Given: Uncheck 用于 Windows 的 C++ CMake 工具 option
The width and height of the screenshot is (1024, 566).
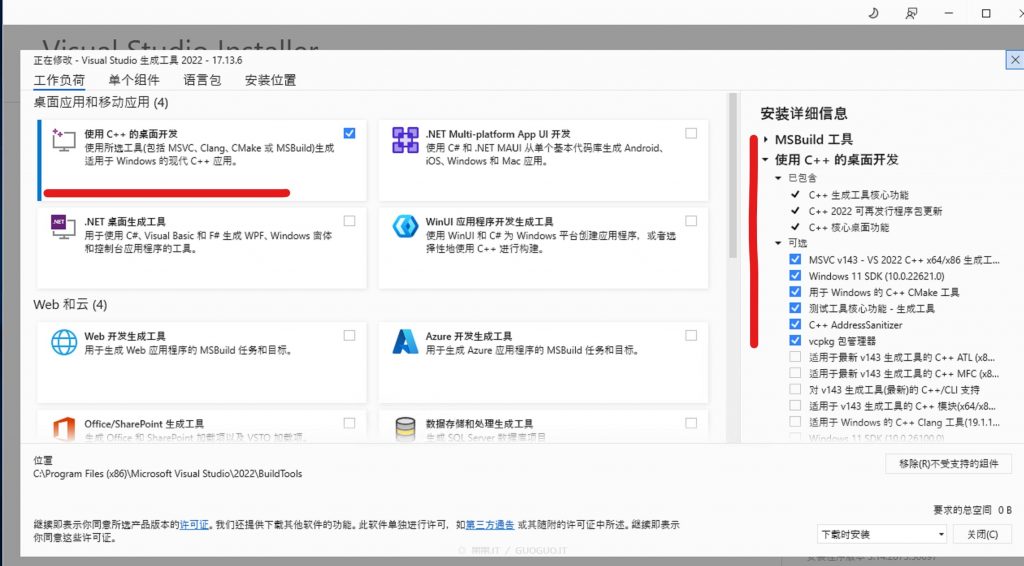Looking at the screenshot, I should 795,292.
